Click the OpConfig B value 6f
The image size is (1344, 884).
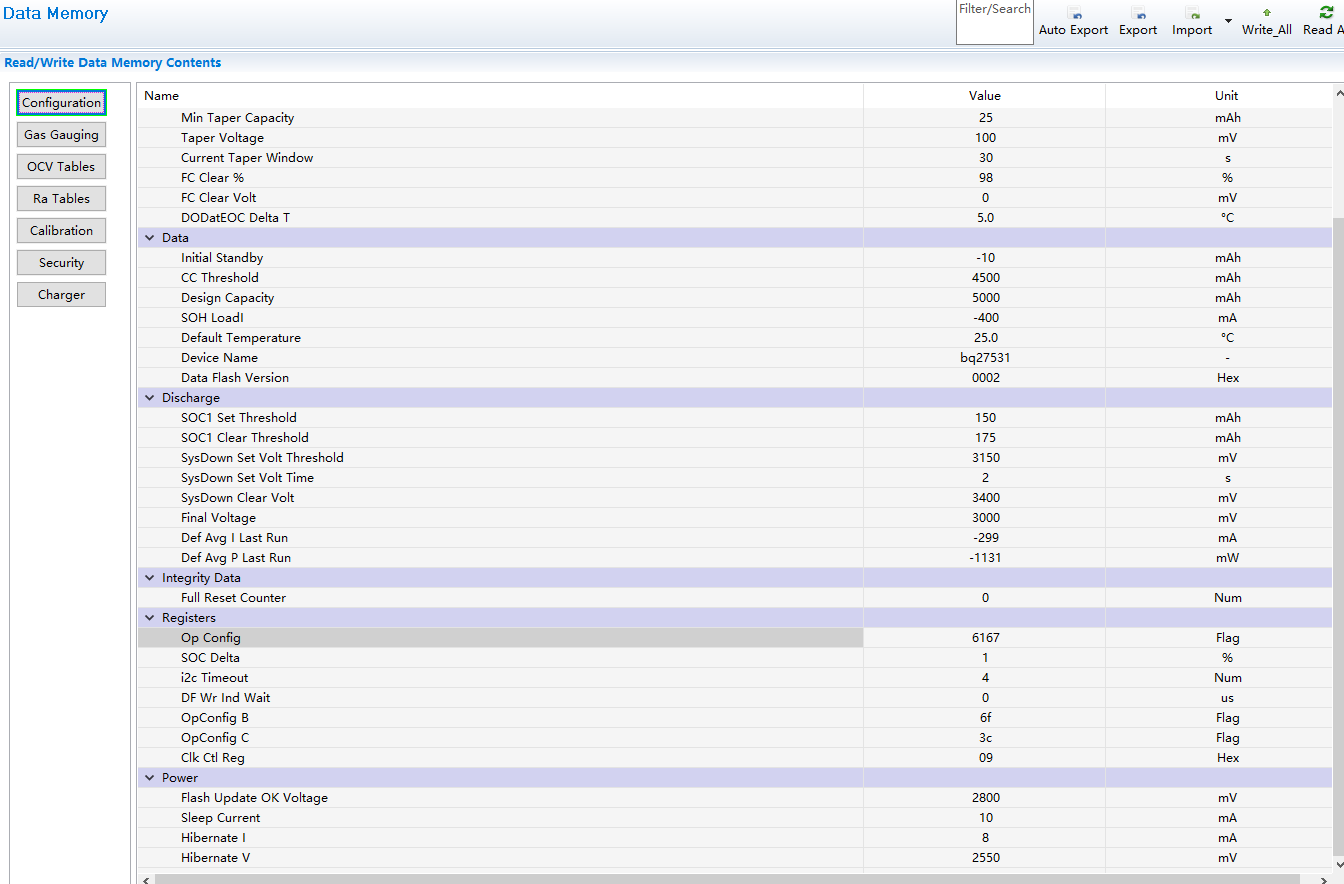pyautogui.click(x=985, y=718)
